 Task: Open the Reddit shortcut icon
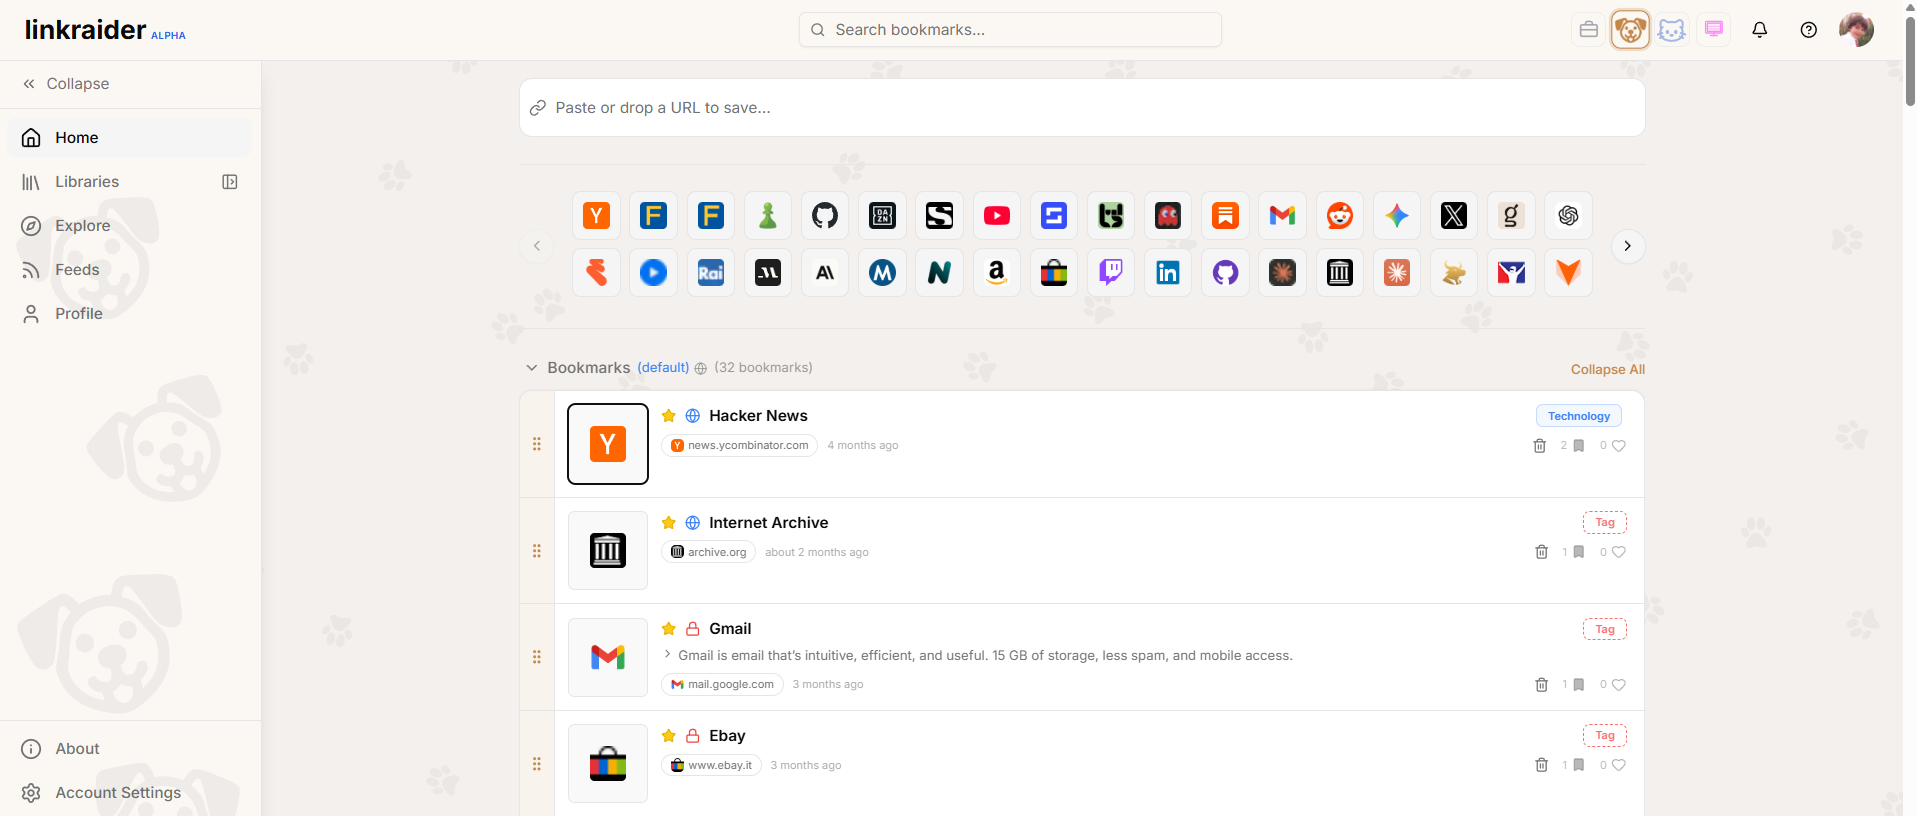click(x=1340, y=216)
